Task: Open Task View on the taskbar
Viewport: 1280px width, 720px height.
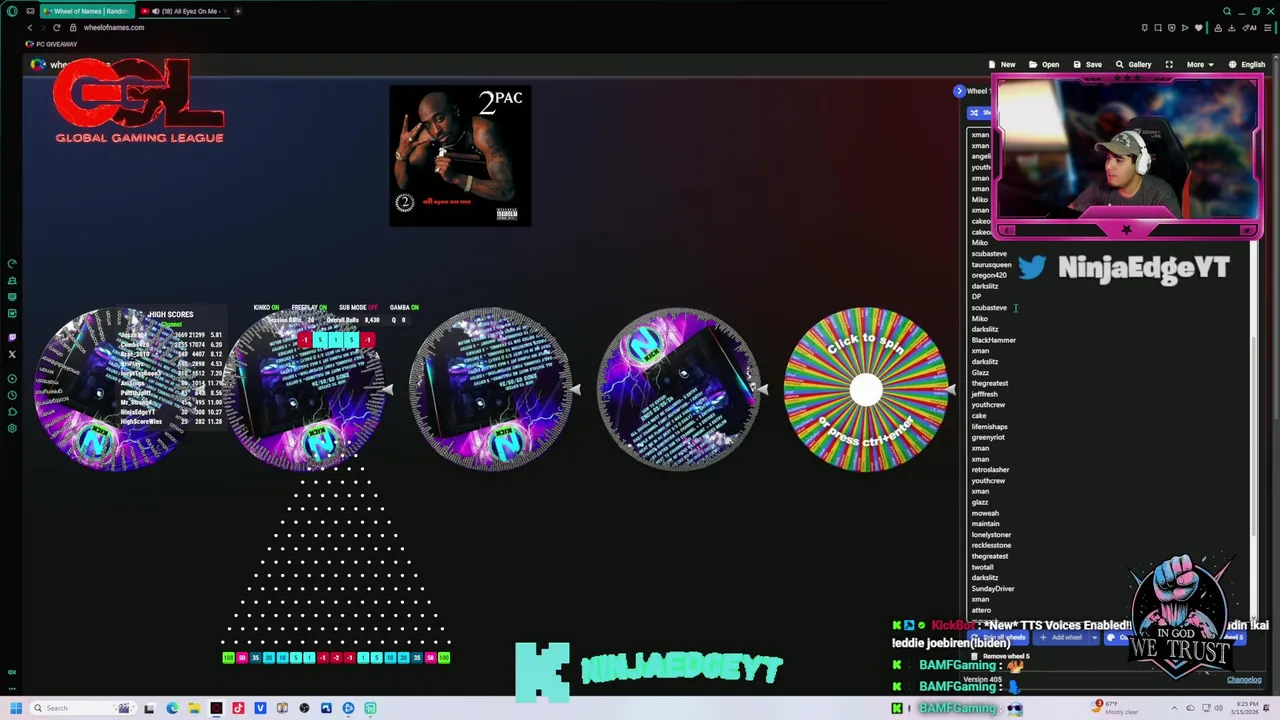Action: [149, 708]
